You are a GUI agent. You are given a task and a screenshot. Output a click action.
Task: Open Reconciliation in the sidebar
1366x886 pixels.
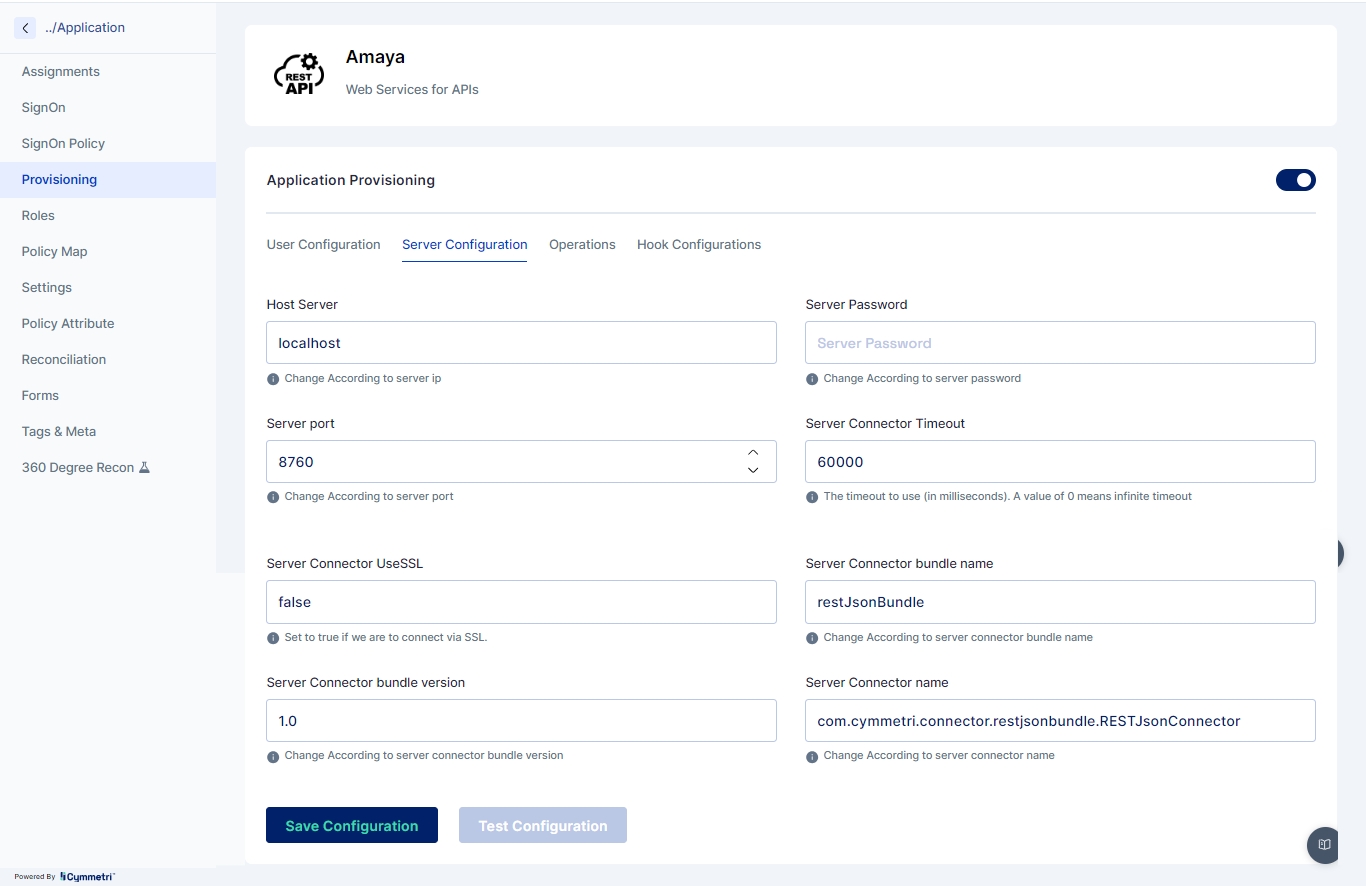pyautogui.click(x=64, y=360)
